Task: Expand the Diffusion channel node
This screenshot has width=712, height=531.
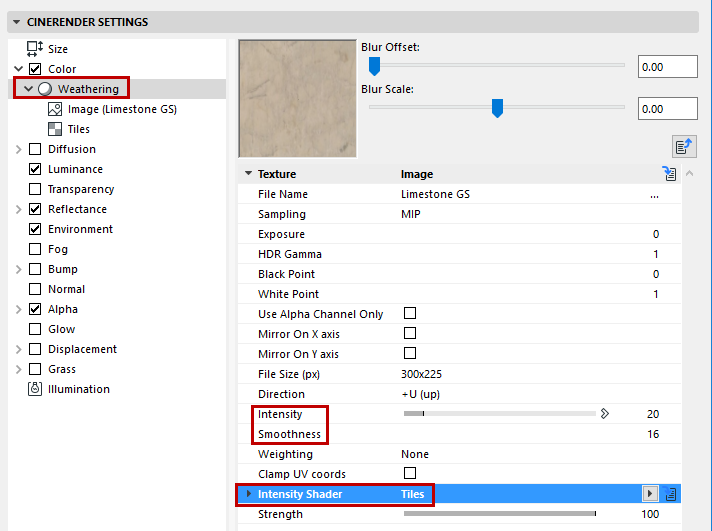Action: point(19,149)
